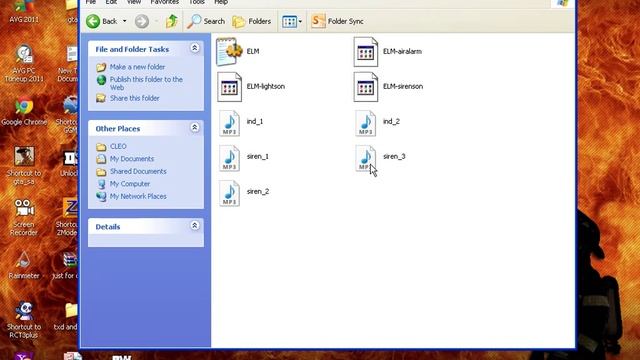
Task: Click the ELM-airalarm file name
Action: tap(402, 51)
